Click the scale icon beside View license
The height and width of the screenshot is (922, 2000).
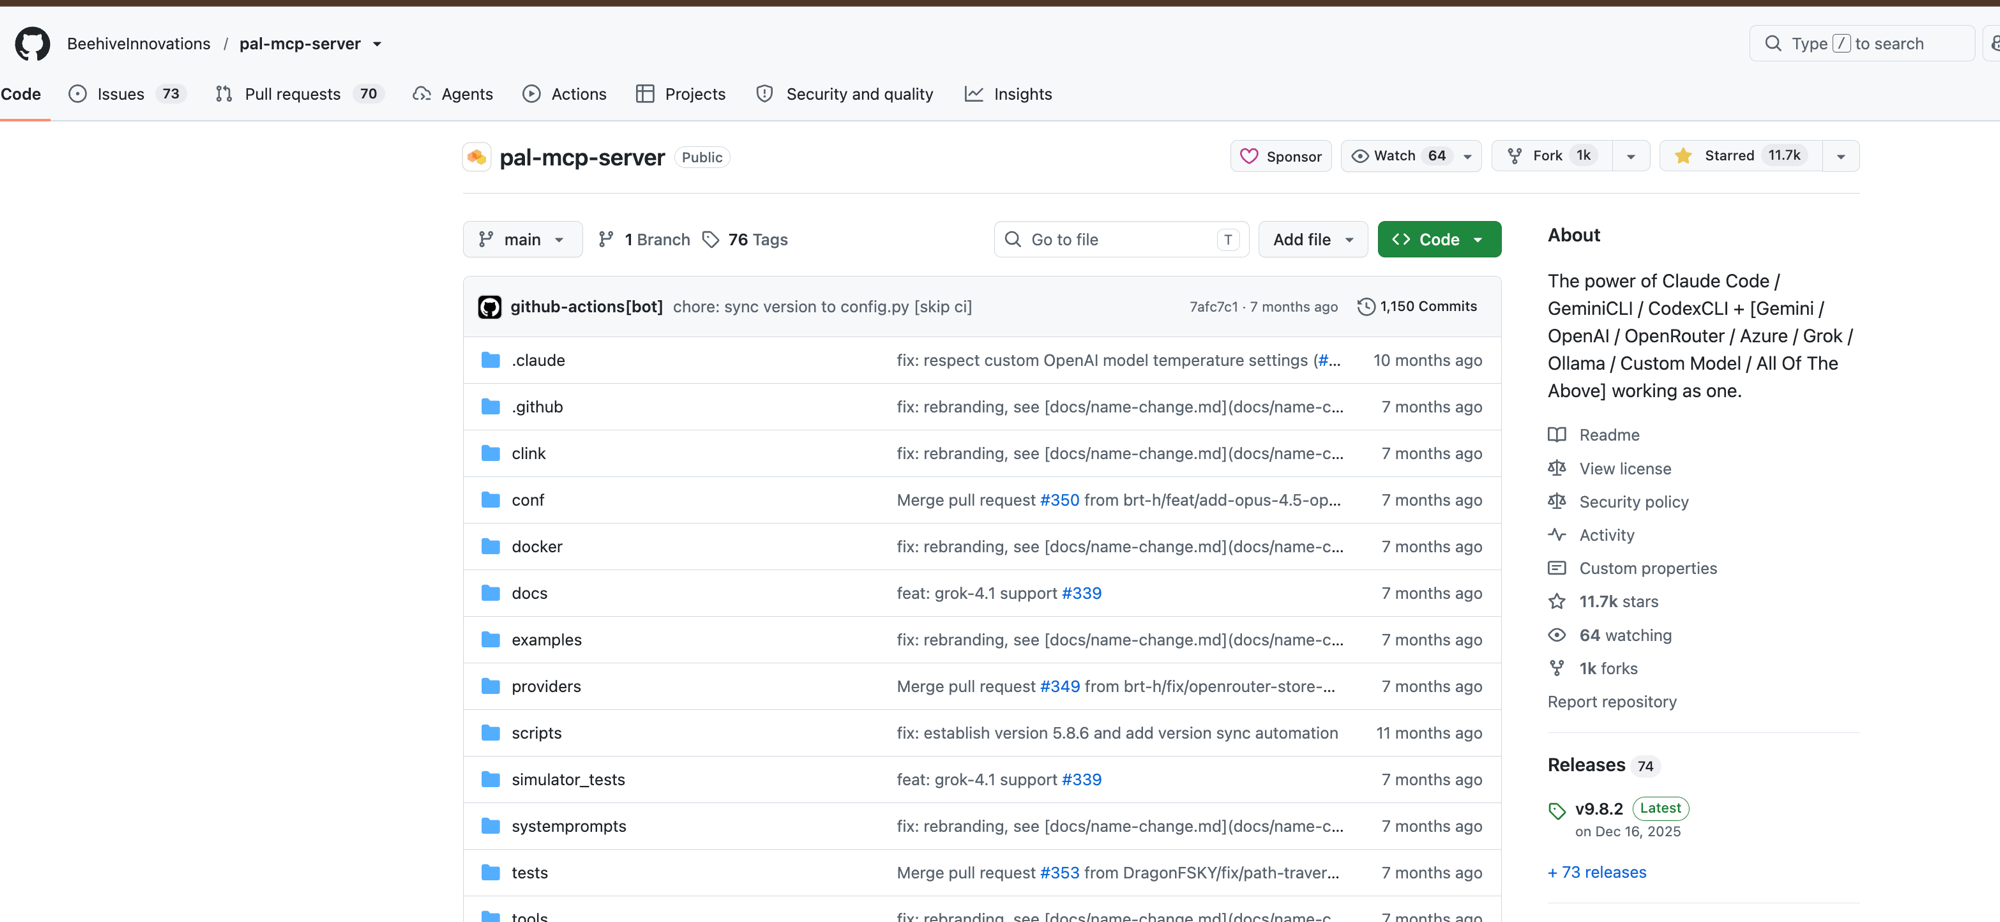click(x=1557, y=468)
